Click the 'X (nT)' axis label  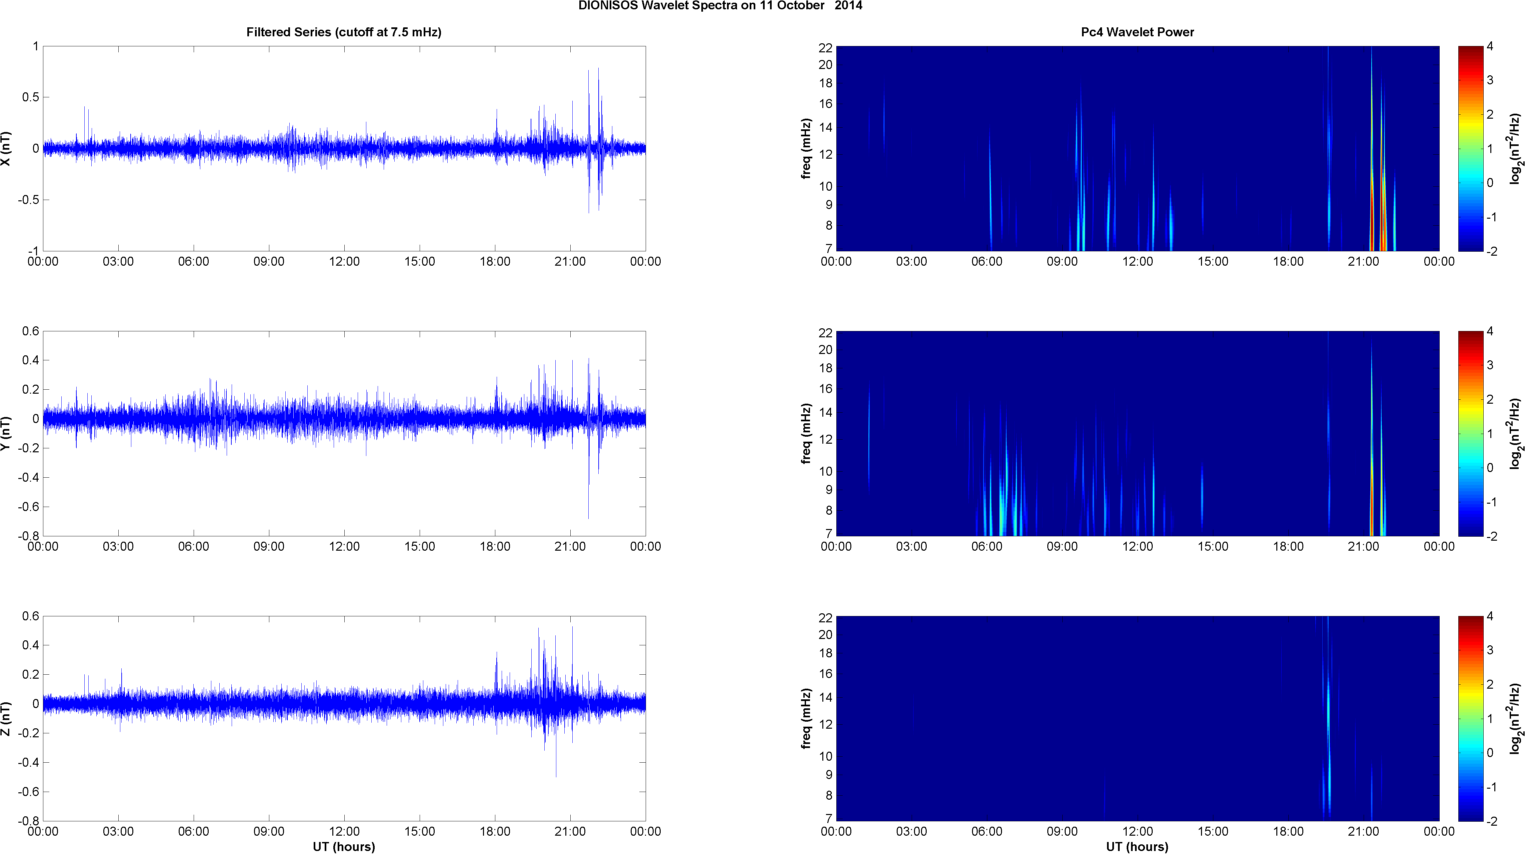[x=7, y=148]
